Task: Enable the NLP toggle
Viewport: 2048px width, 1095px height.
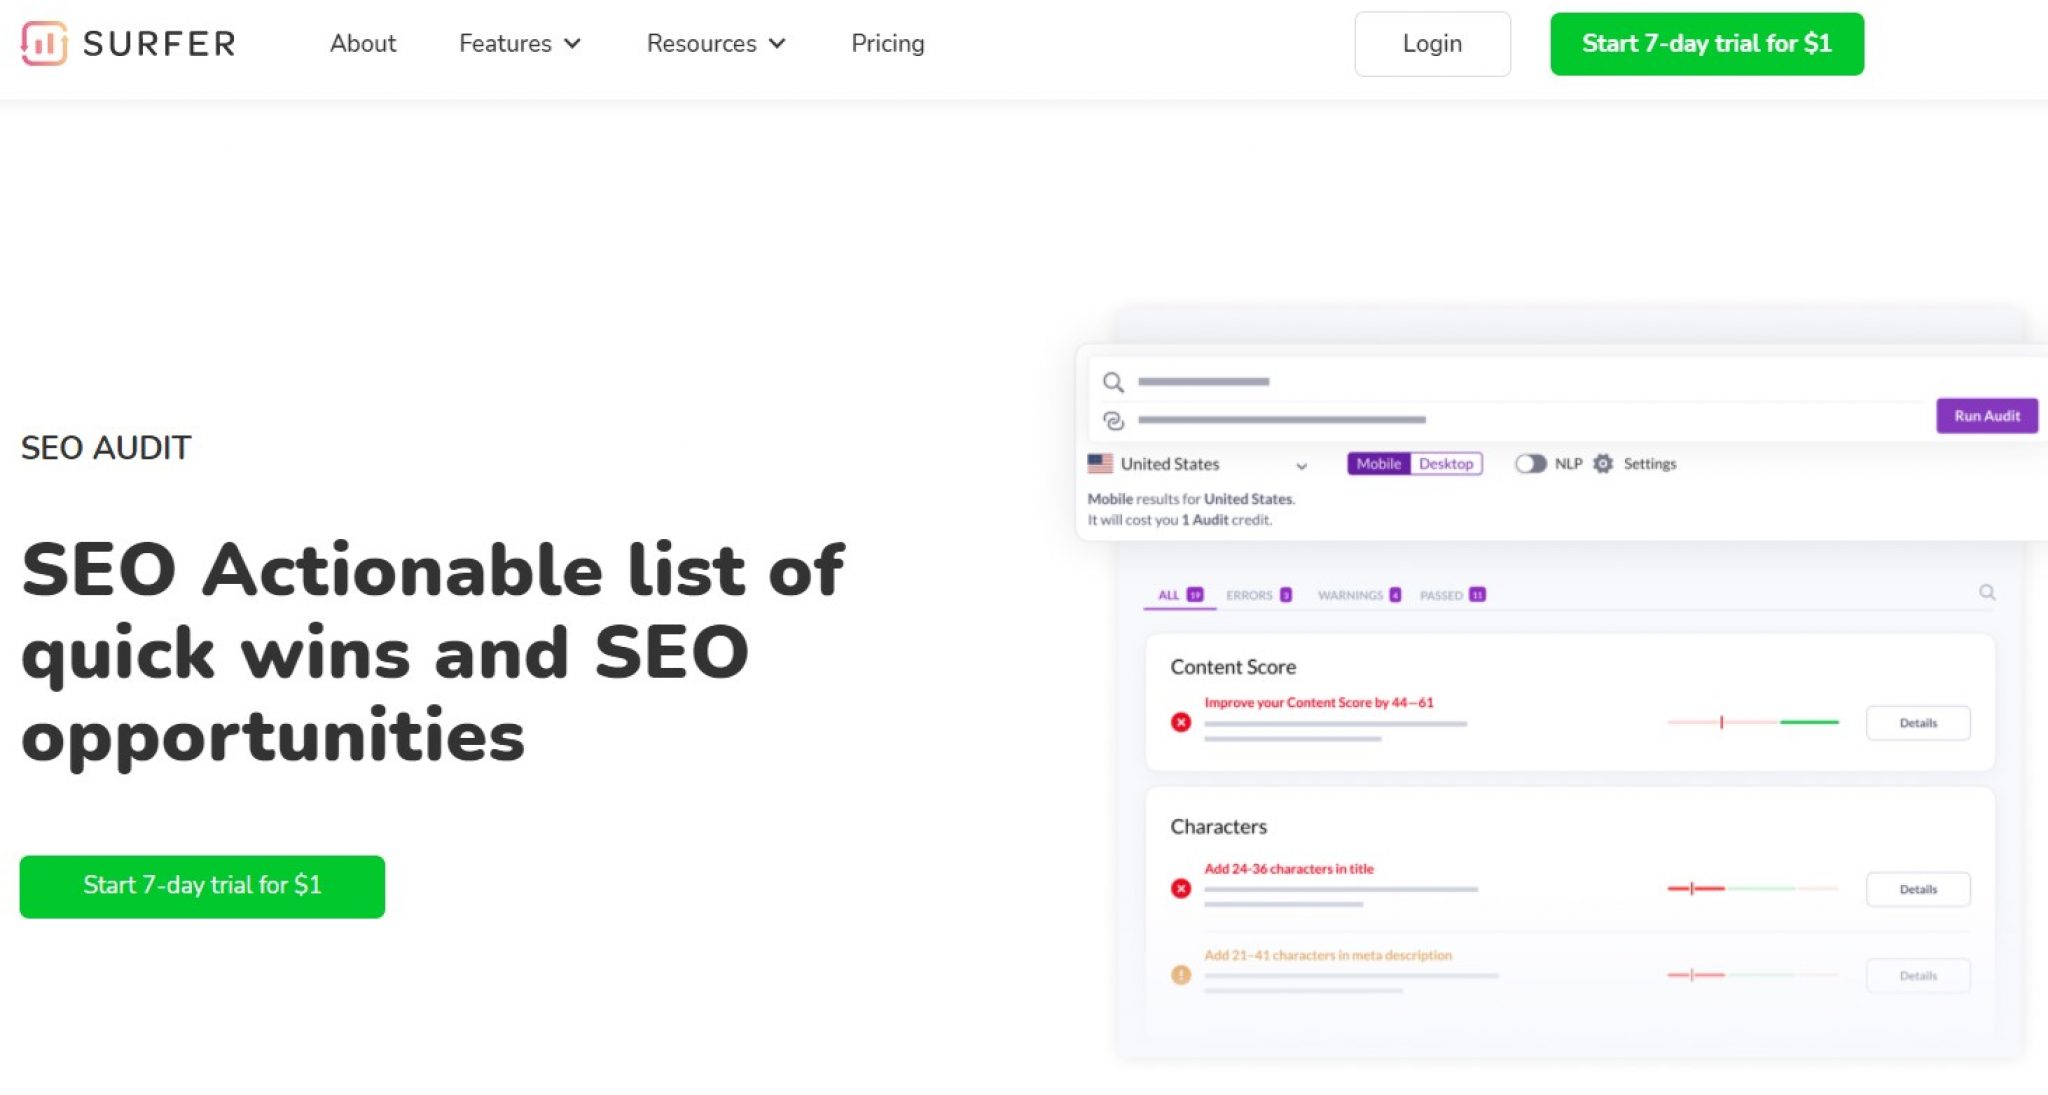Action: pos(1530,464)
